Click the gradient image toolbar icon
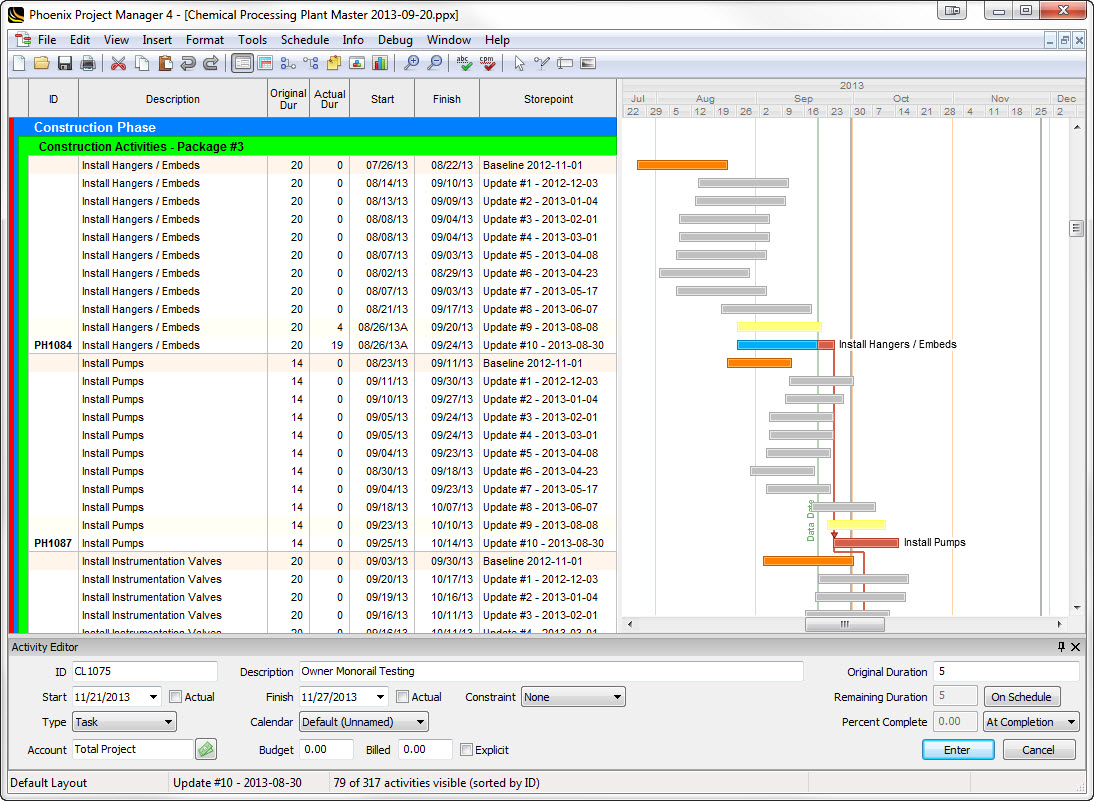1094x801 pixels. (x=588, y=63)
